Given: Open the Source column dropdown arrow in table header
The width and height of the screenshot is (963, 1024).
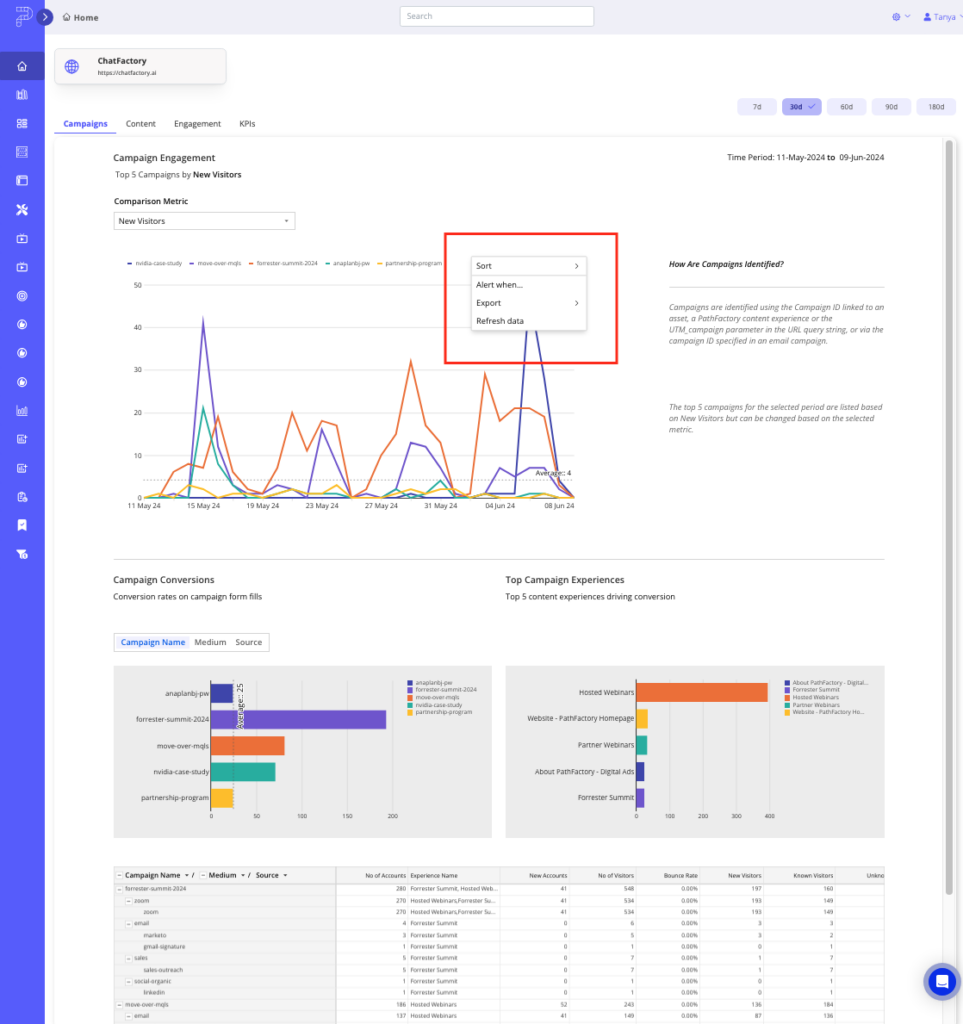Looking at the screenshot, I should (x=285, y=875).
